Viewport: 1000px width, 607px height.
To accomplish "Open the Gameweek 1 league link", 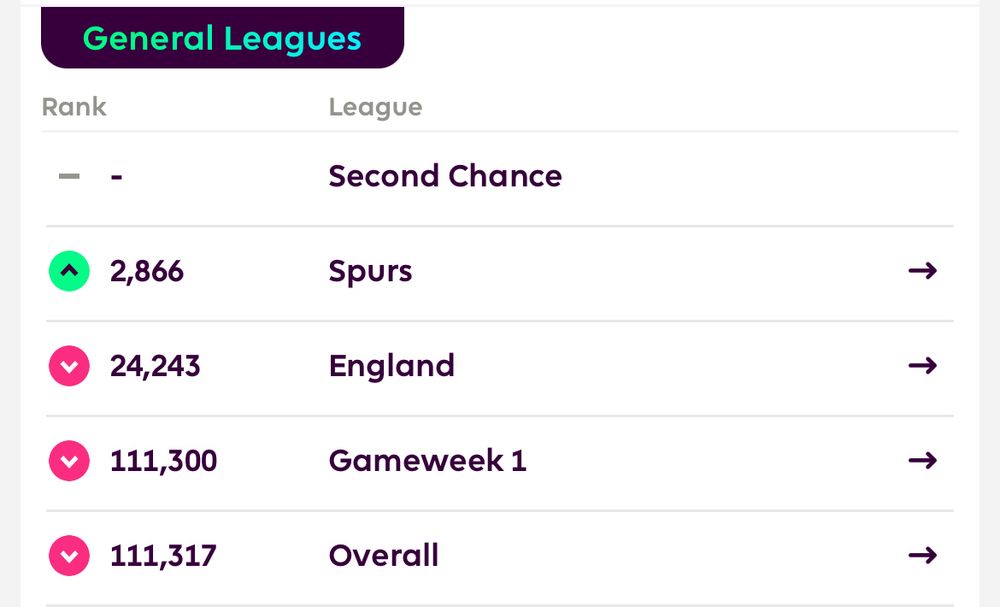I will click(x=427, y=461).
